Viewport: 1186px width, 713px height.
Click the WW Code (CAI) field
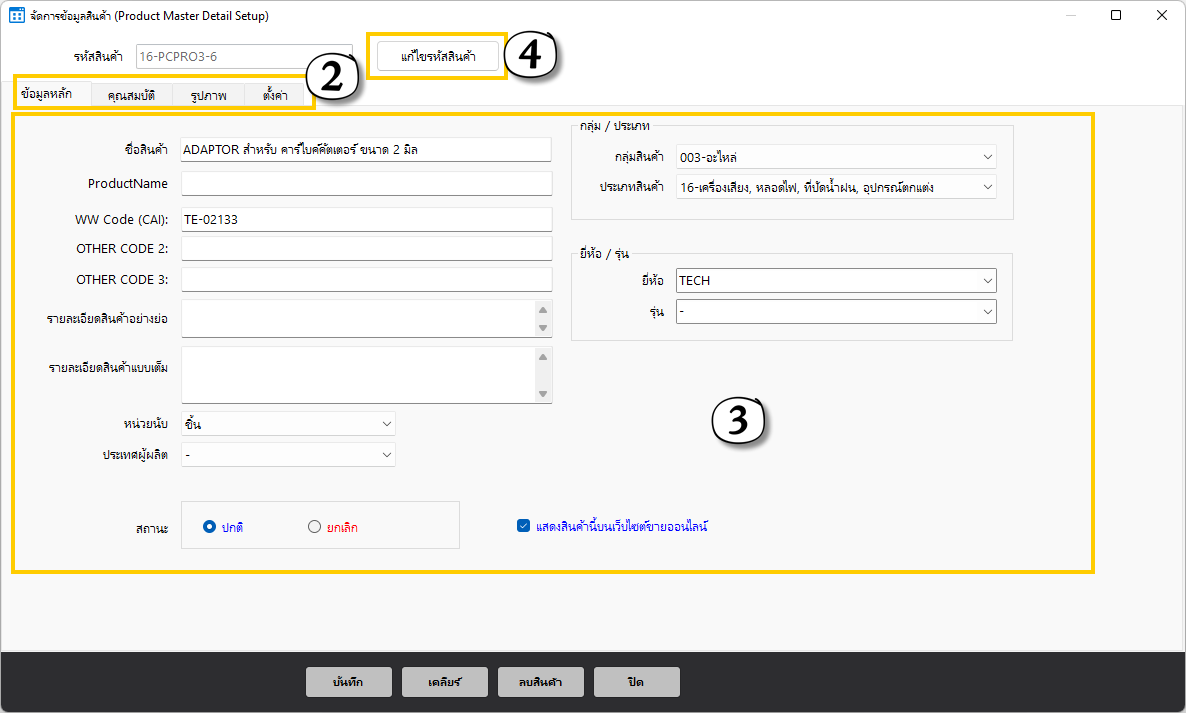(366, 220)
